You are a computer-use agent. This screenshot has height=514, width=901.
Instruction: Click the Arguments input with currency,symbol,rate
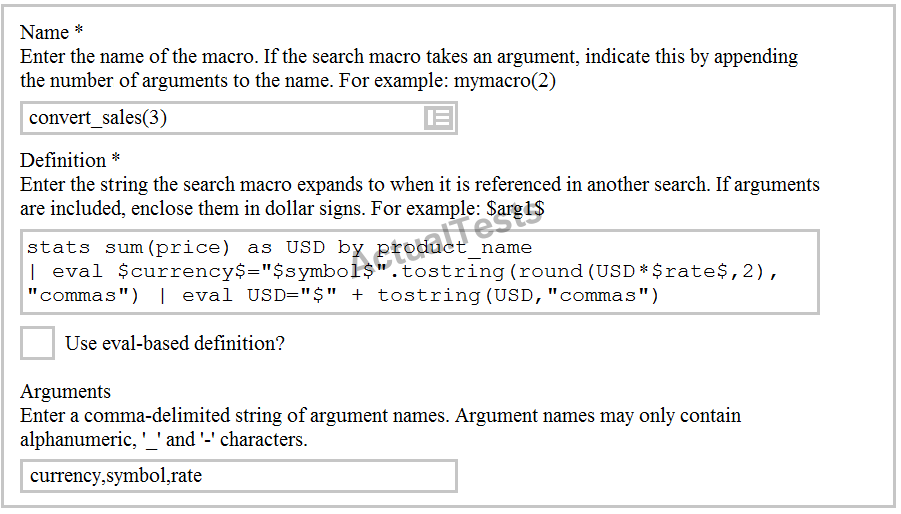tap(238, 476)
